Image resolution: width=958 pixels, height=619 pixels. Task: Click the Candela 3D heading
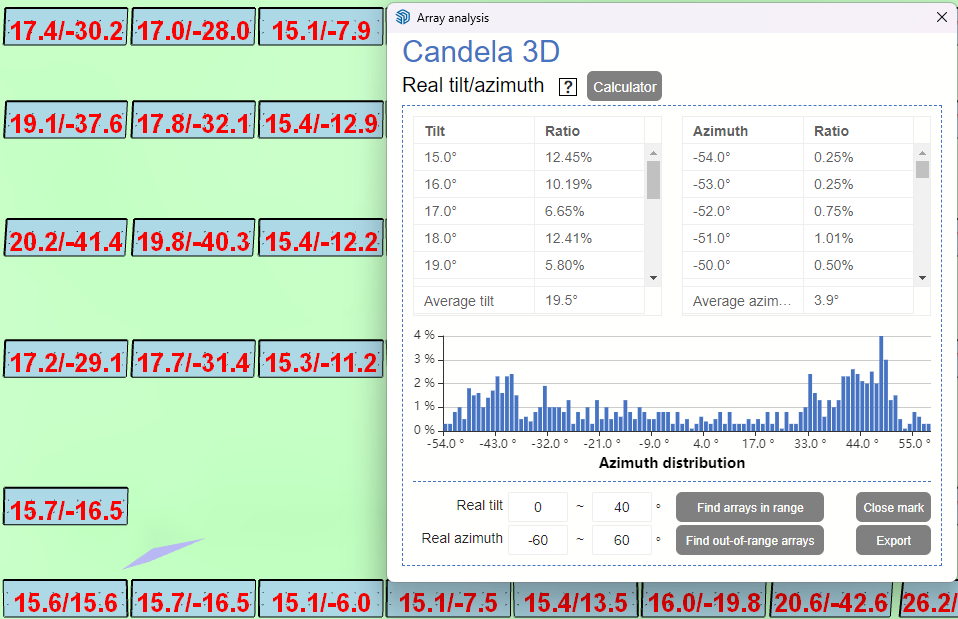tap(481, 51)
